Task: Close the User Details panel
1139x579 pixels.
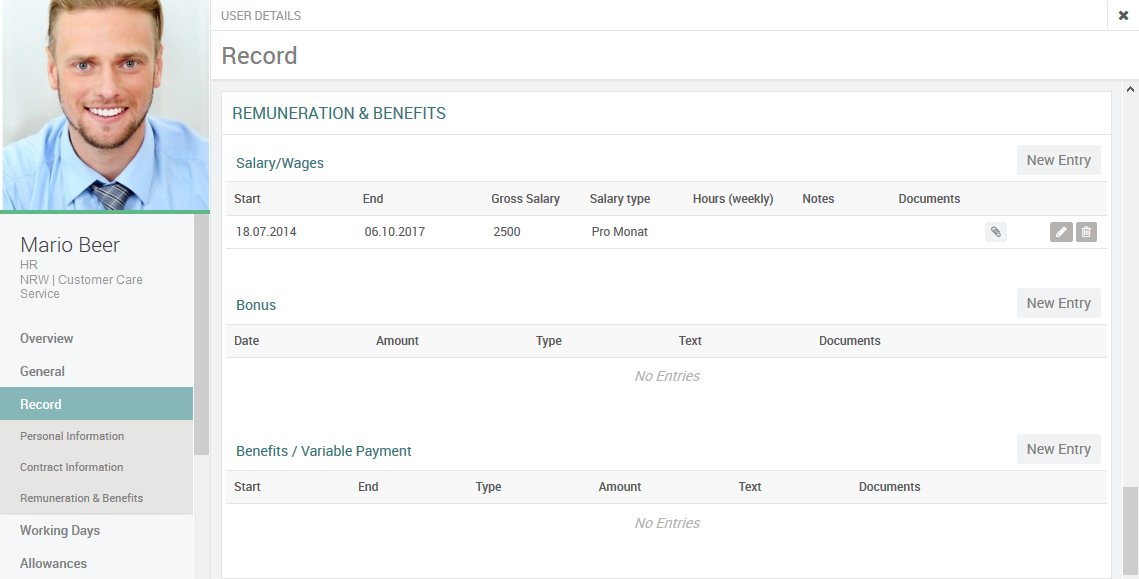Action: (1123, 15)
